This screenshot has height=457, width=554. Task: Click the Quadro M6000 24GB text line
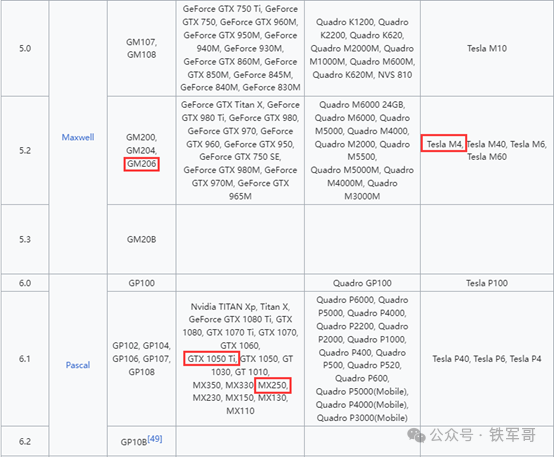click(362, 105)
